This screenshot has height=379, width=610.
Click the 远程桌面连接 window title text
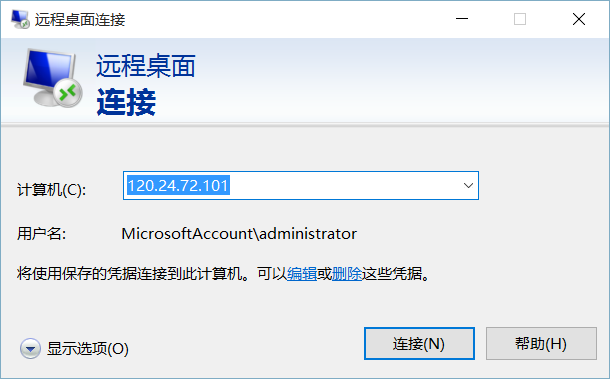(x=80, y=19)
